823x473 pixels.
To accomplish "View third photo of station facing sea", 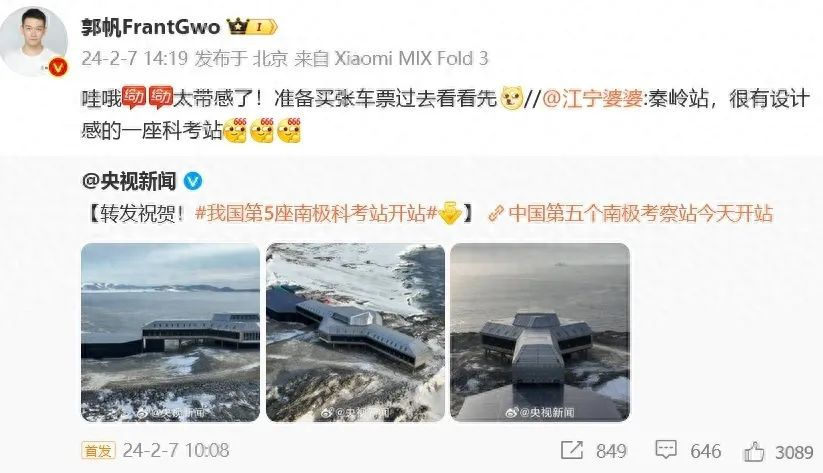I will point(540,332).
